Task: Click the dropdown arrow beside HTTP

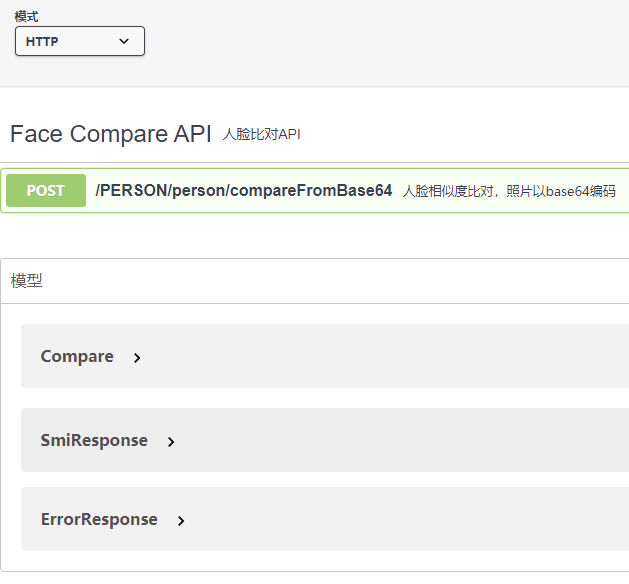Action: click(124, 41)
